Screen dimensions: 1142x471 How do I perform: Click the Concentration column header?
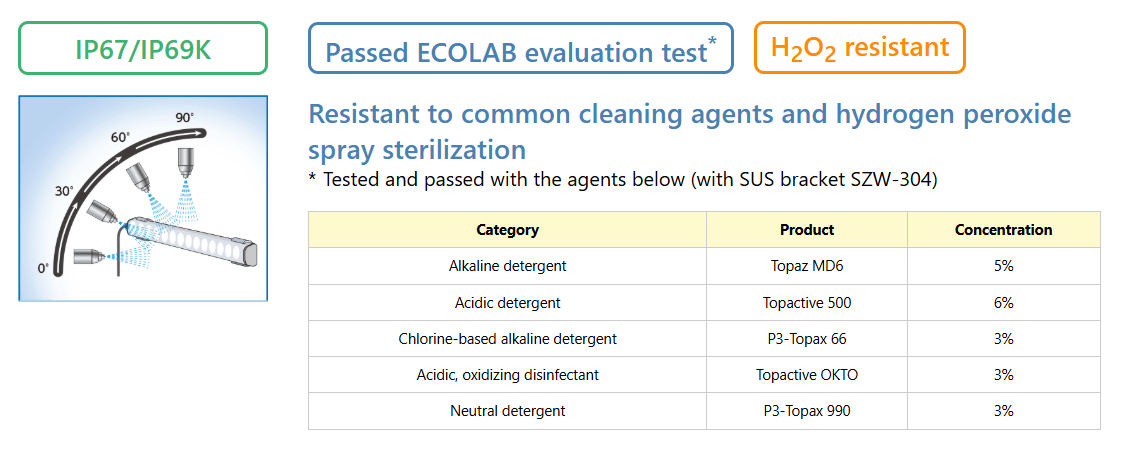pyautogui.click(x=1003, y=230)
